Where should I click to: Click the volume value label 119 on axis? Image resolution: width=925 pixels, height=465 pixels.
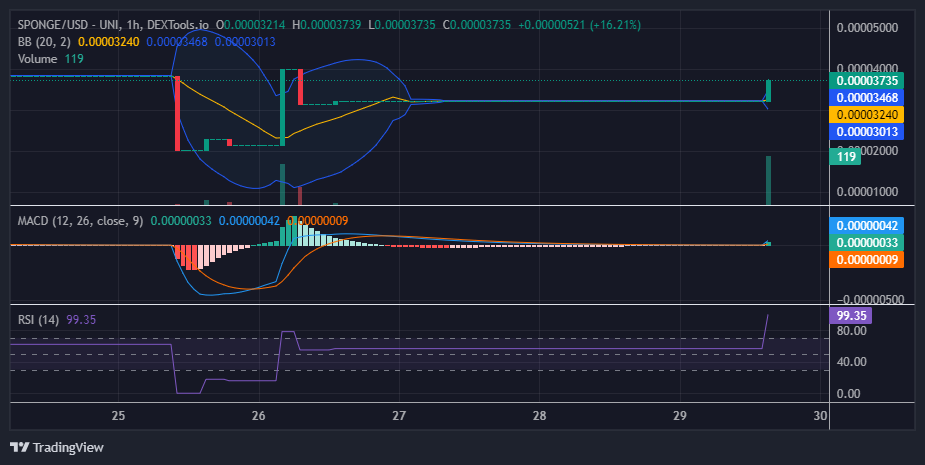coord(845,157)
